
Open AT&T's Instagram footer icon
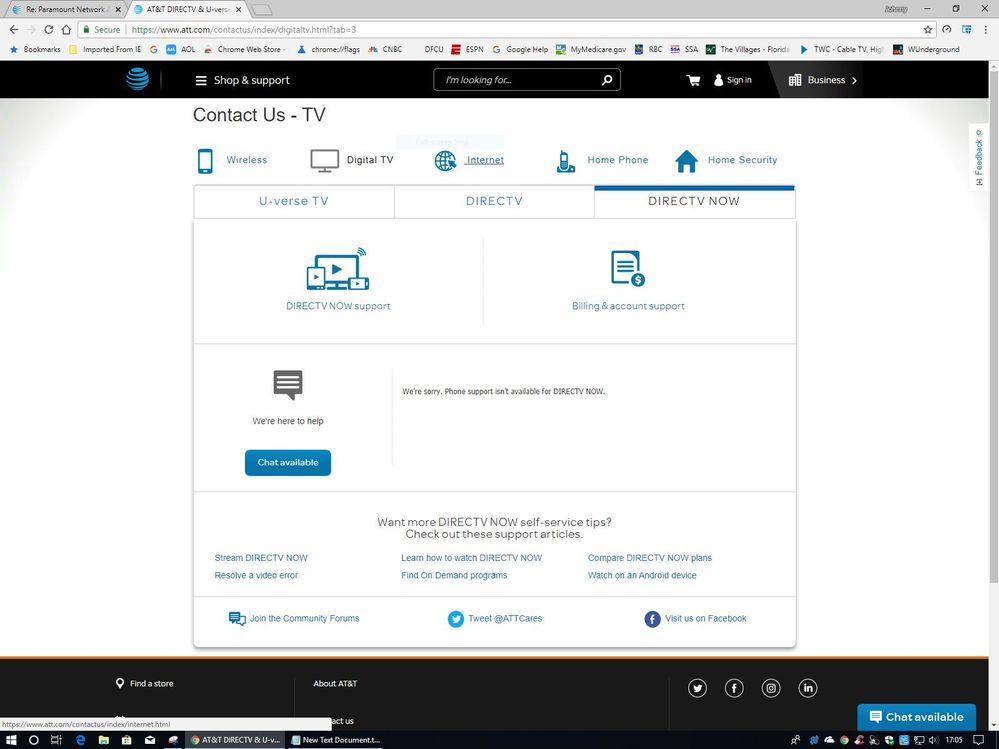(771, 688)
